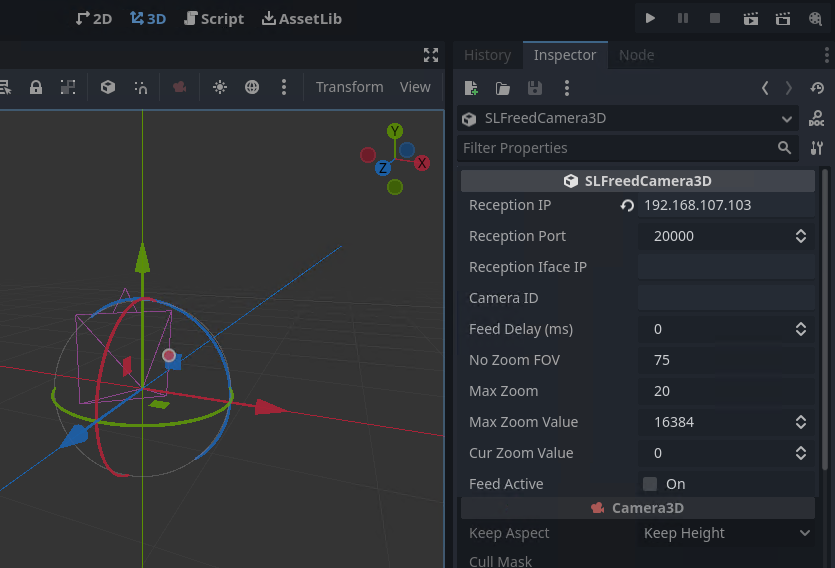Switch to the 2D workspace
Image resolution: width=835 pixels, height=568 pixels.
94,19
